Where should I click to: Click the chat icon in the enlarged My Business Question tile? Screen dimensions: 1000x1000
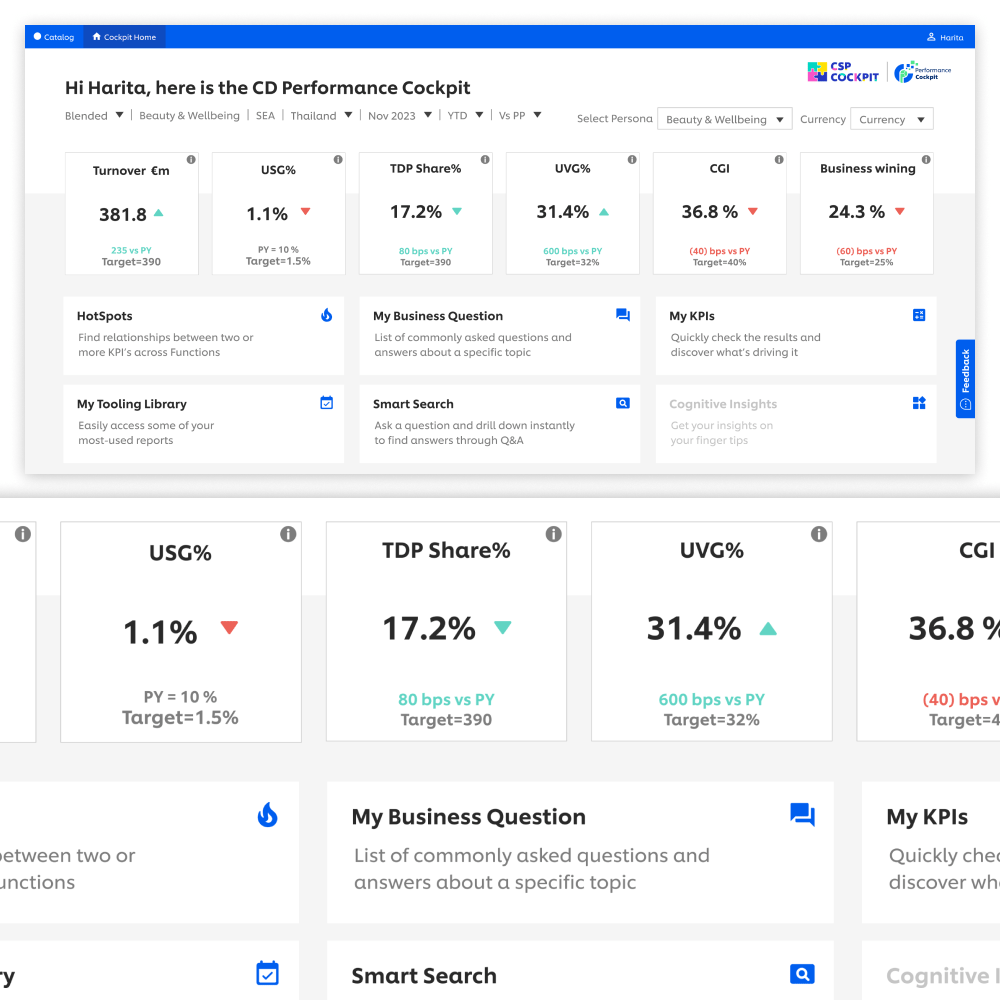pyautogui.click(x=802, y=815)
